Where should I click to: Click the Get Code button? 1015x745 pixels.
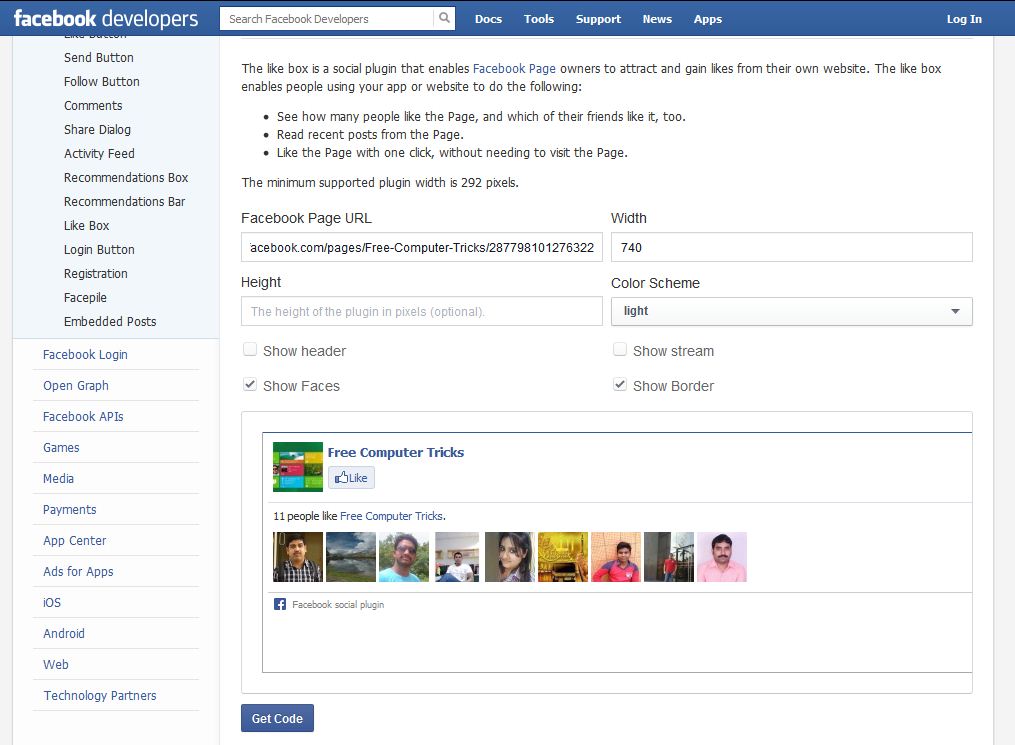277,718
